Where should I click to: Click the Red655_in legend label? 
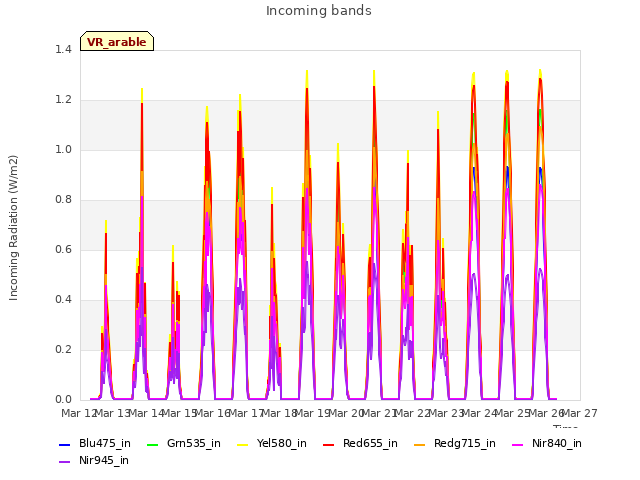pos(370,444)
